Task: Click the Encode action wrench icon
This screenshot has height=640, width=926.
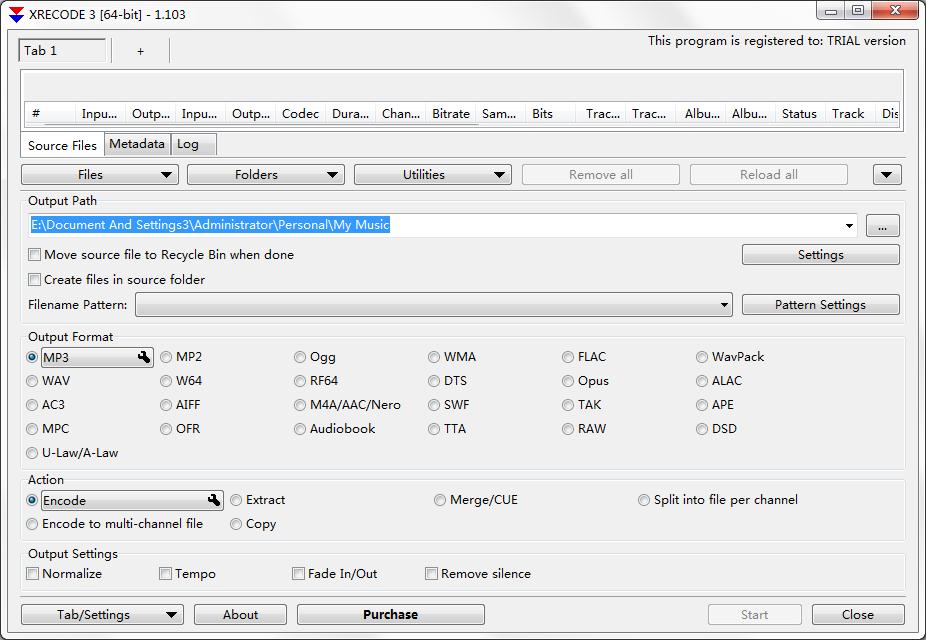Action: click(214, 500)
